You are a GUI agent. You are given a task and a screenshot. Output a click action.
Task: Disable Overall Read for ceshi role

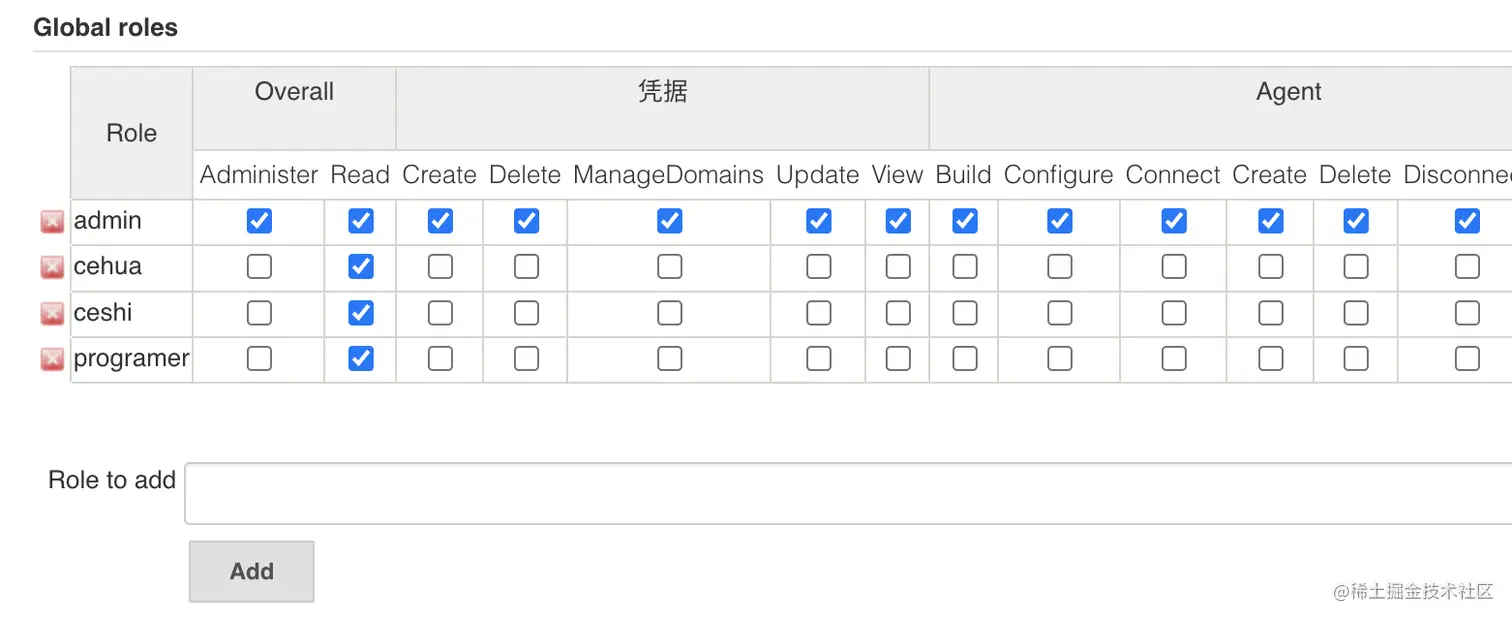[361, 313]
